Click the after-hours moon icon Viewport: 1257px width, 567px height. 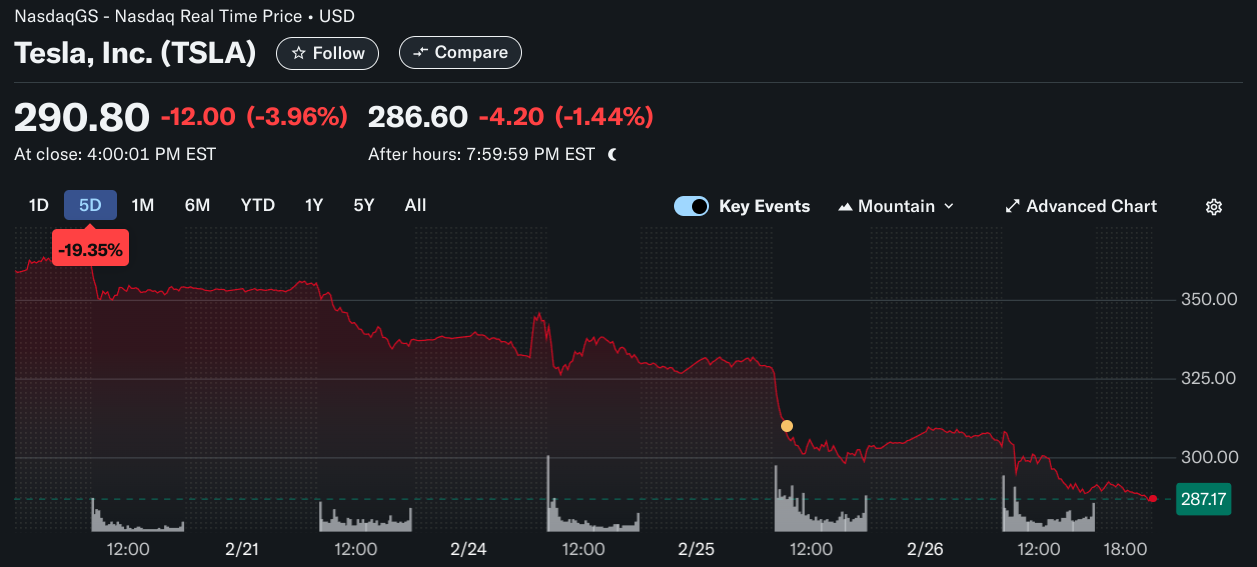pyautogui.click(x=613, y=154)
